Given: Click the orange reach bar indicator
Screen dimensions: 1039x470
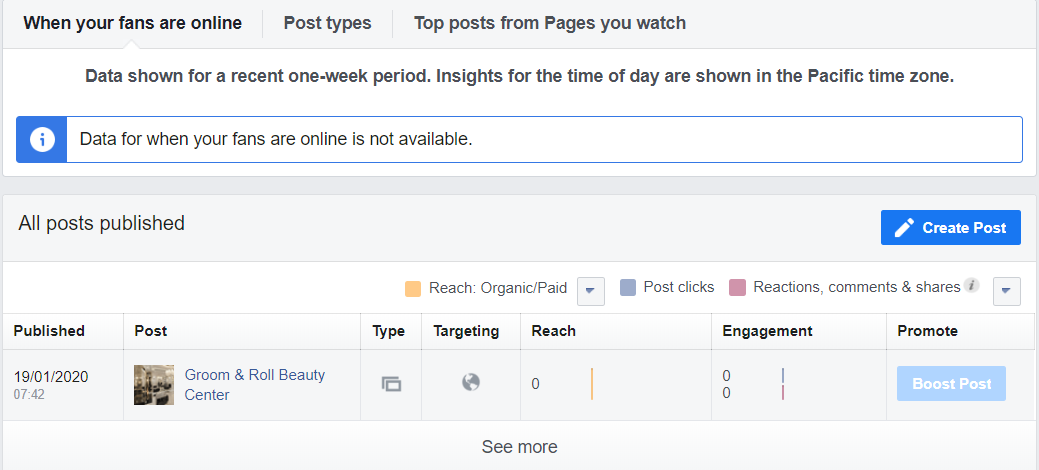Looking at the screenshot, I should click(x=592, y=384).
